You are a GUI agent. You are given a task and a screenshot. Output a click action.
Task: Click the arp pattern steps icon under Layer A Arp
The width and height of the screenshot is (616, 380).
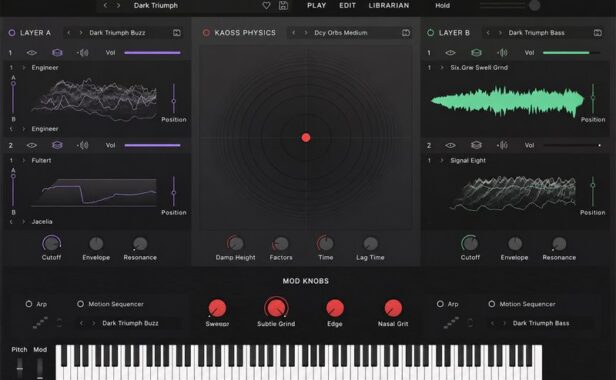[40, 323]
